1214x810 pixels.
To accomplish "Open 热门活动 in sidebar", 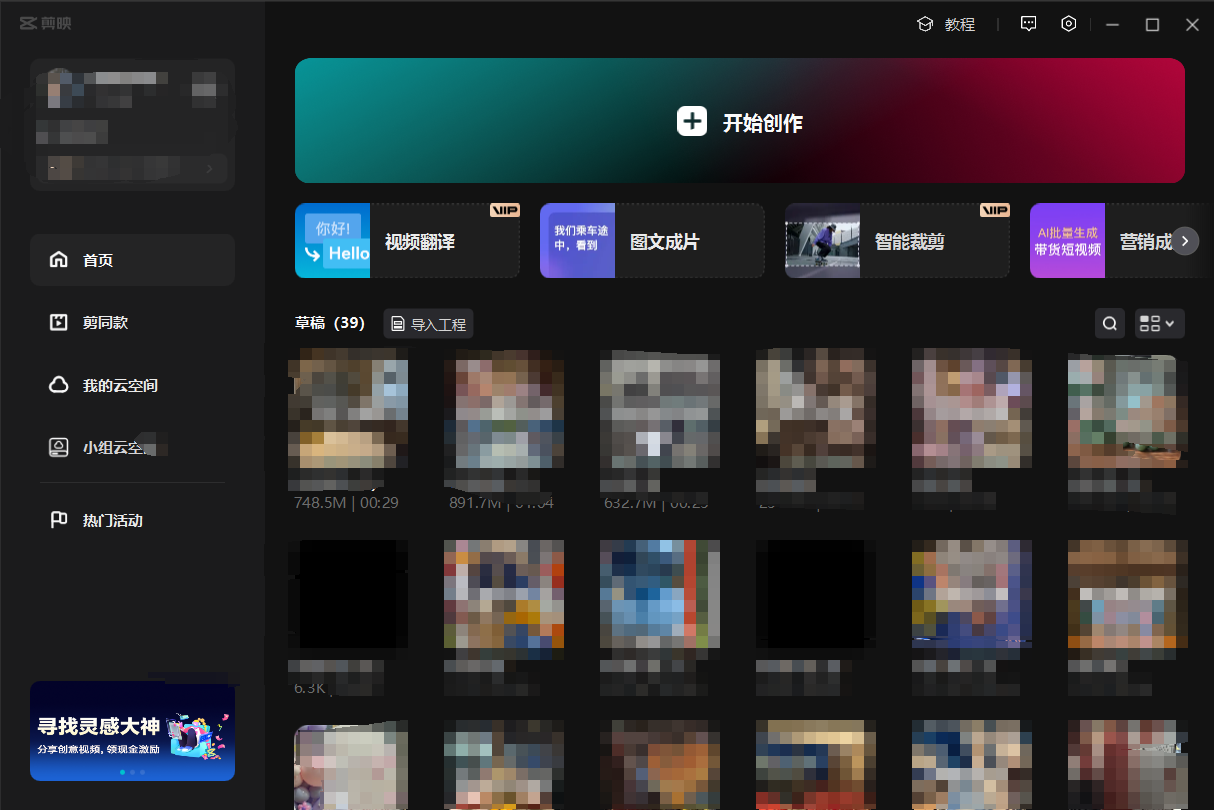I will point(132,520).
